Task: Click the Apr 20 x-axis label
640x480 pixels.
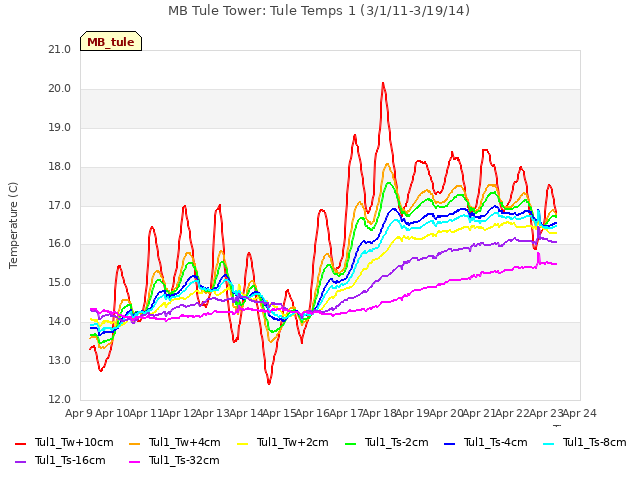Action: coord(446,413)
